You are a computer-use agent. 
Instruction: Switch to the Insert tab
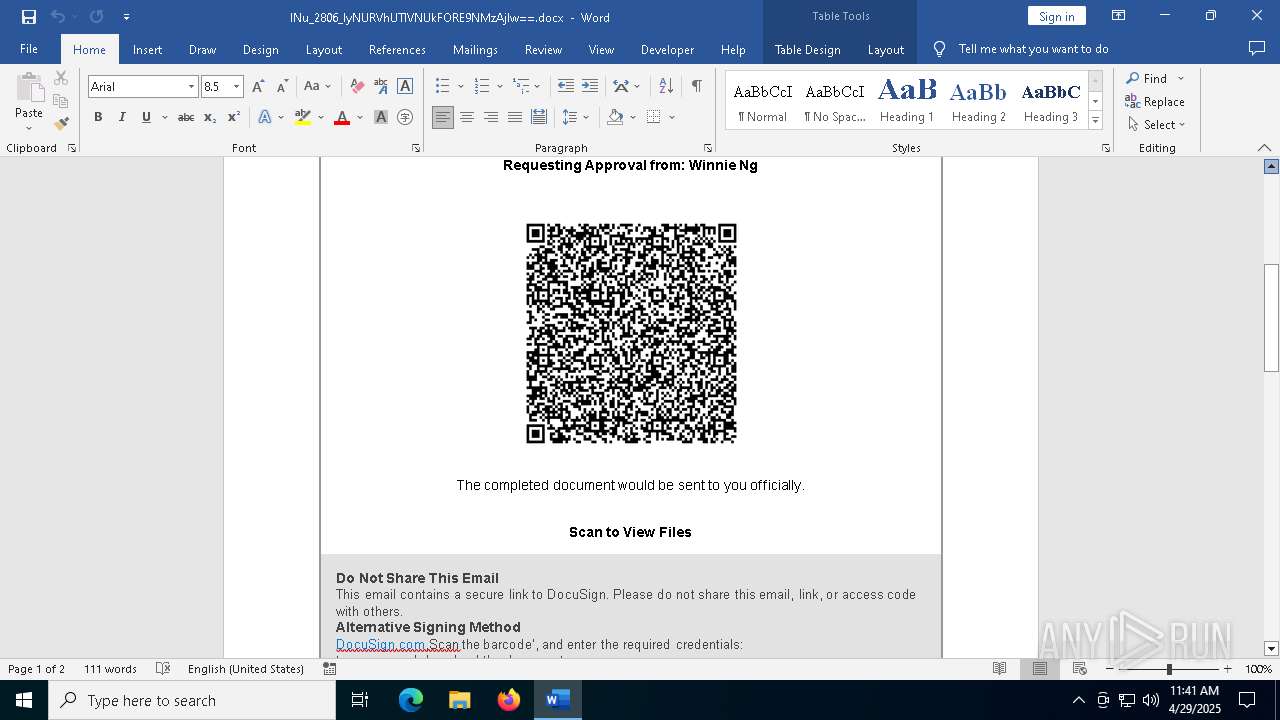147,49
